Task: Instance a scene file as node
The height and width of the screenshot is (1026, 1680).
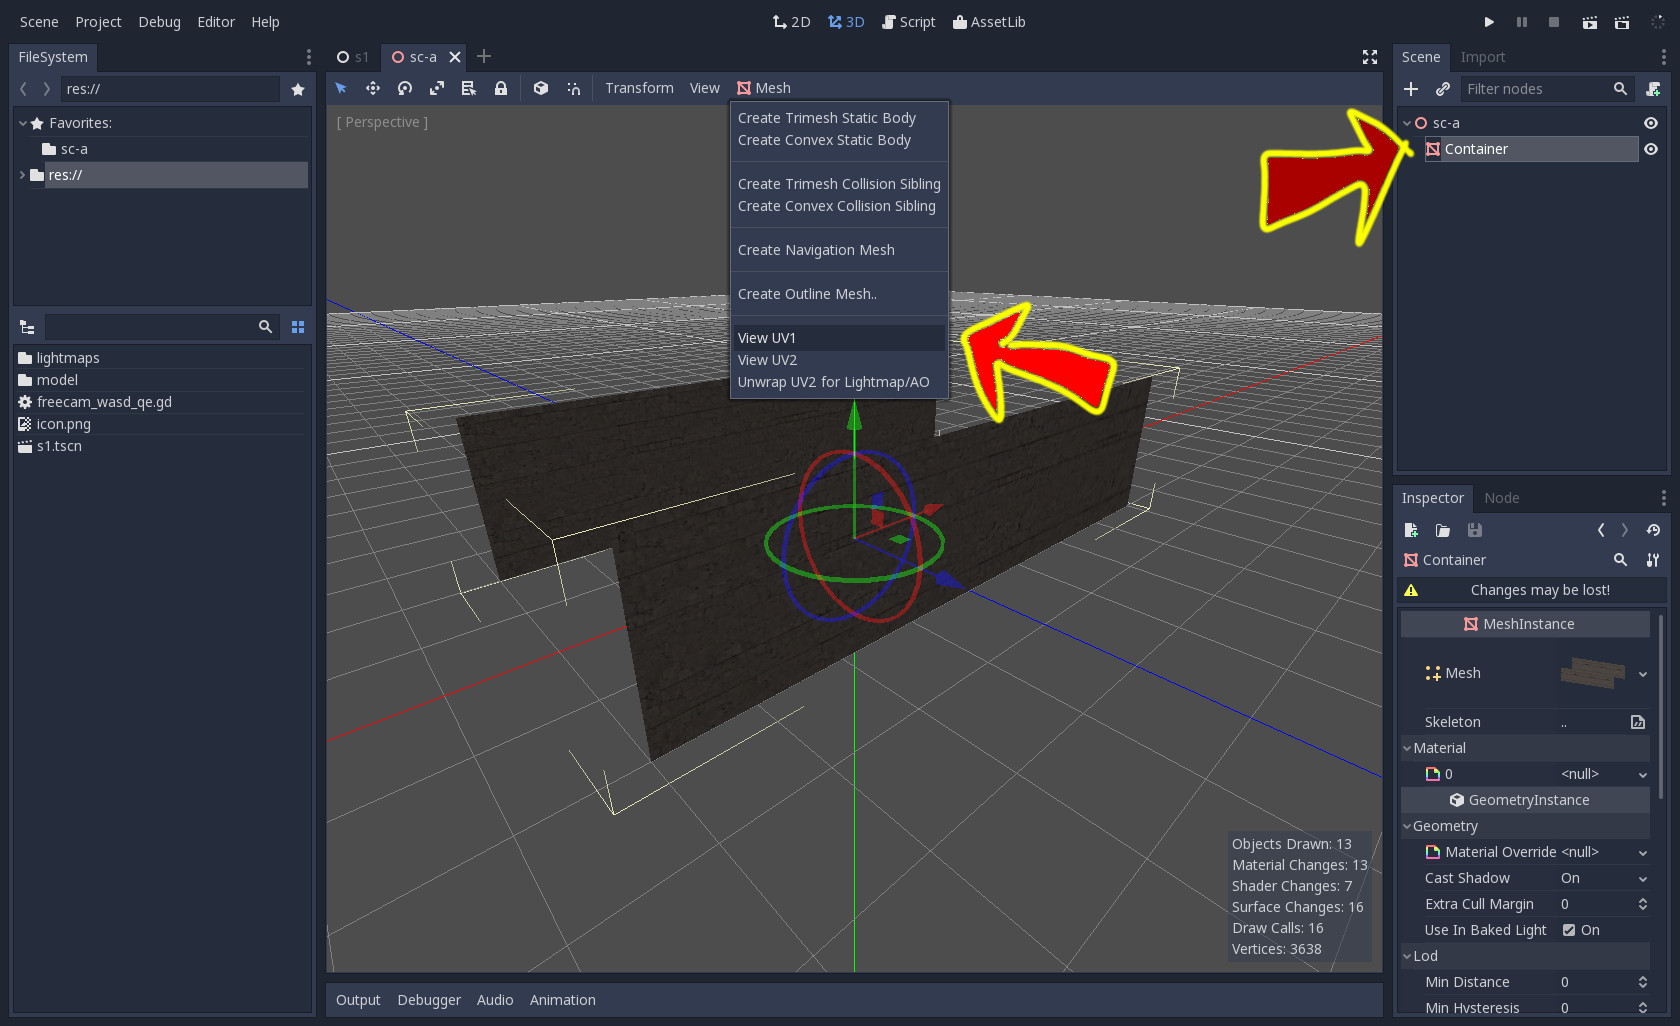Action: pos(1443,89)
